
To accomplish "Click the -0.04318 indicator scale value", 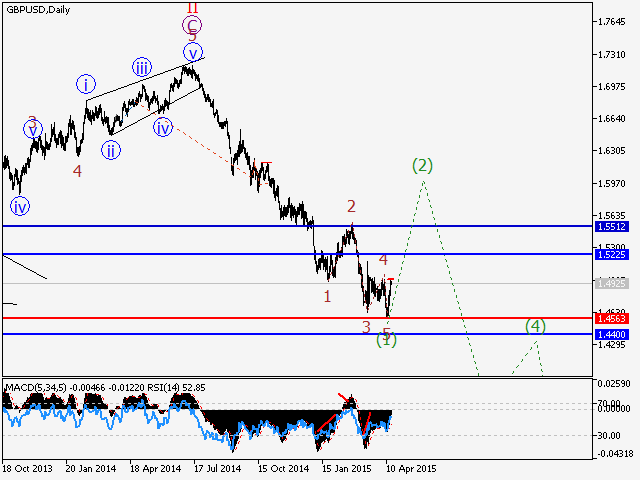I will point(614,453).
